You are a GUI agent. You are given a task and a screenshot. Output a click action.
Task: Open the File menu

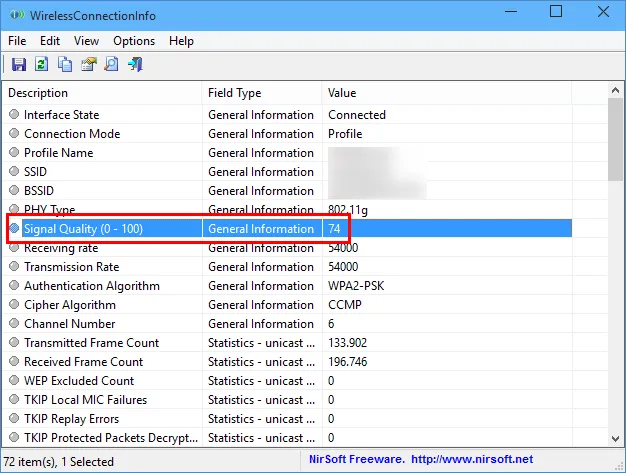(17, 41)
